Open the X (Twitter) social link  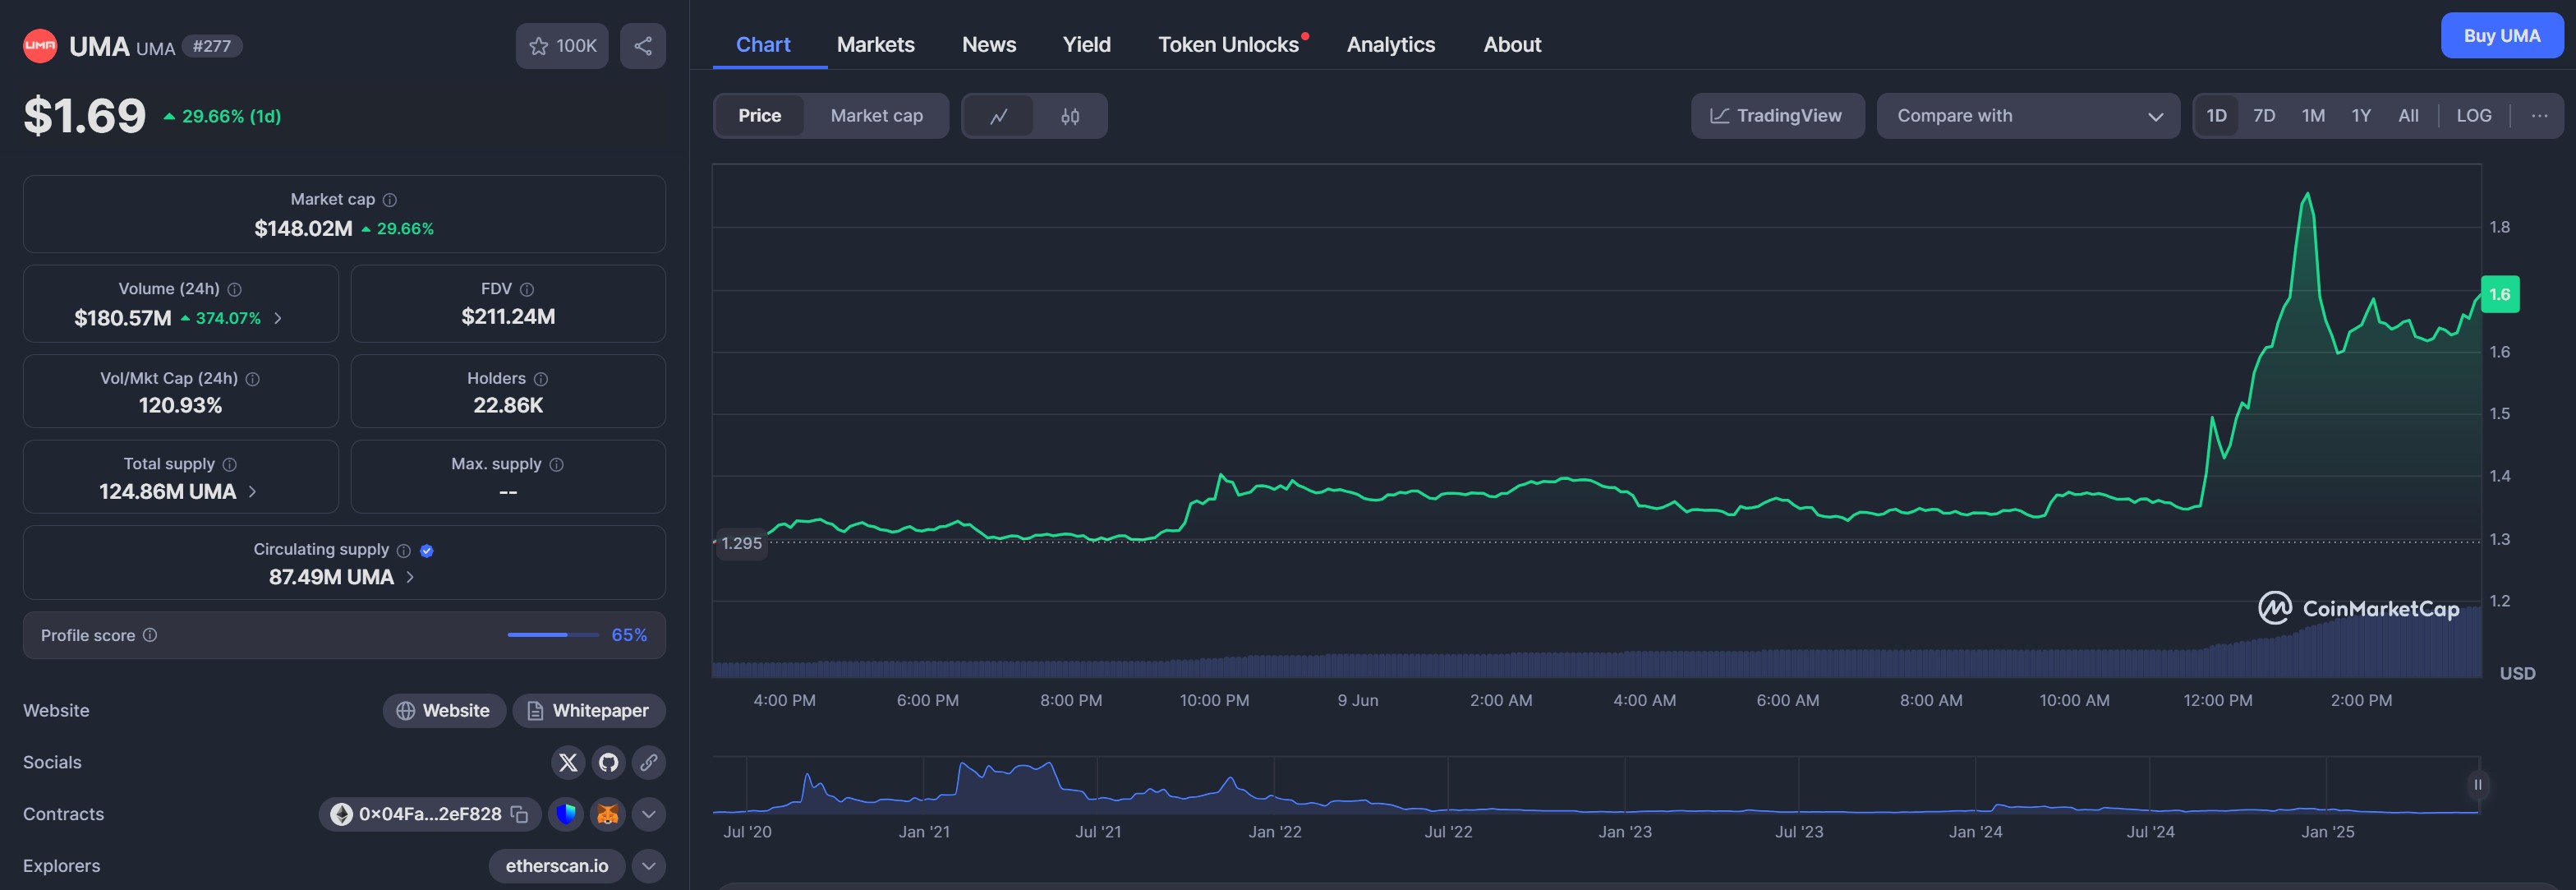point(568,762)
